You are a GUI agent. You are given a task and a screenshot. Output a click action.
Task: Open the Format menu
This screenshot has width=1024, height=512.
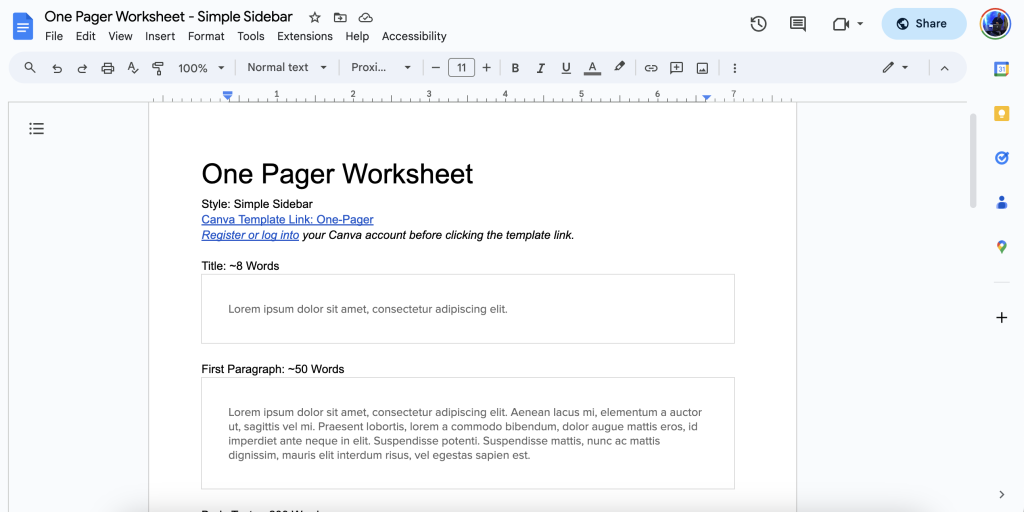(x=206, y=37)
